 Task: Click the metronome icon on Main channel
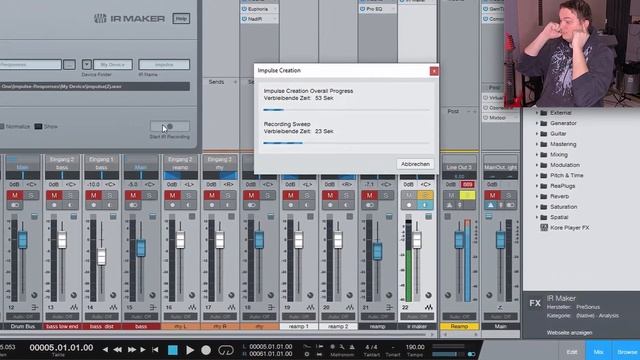click(491, 206)
